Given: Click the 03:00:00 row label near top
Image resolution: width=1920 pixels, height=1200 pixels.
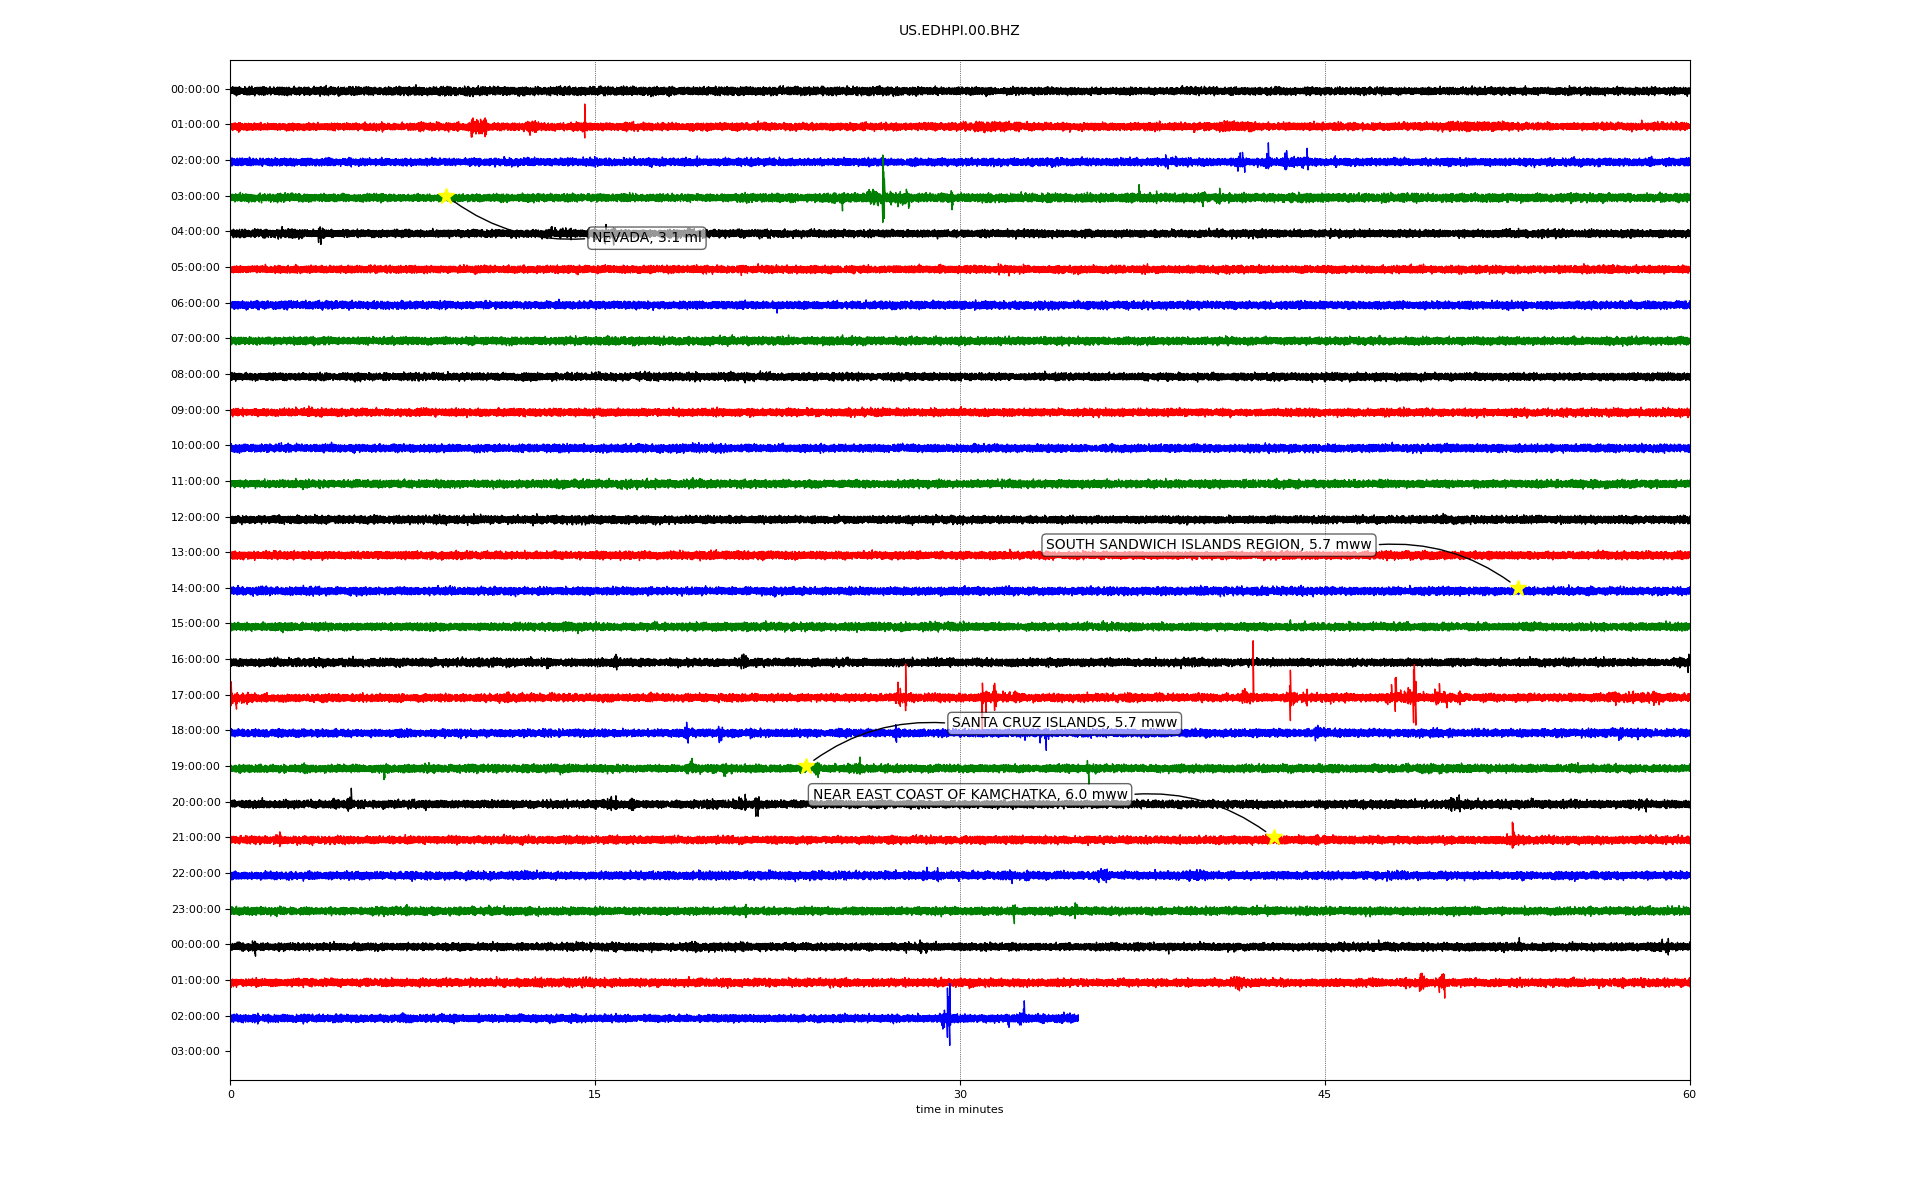Looking at the screenshot, I should tap(195, 196).
